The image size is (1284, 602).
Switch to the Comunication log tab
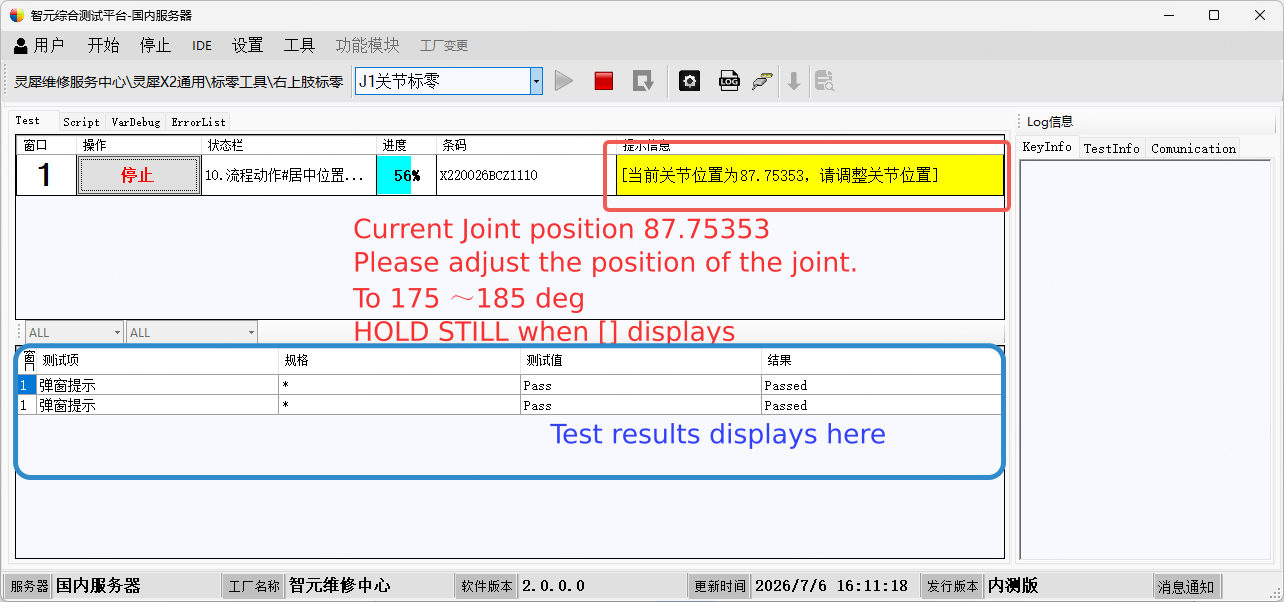tap(1193, 148)
